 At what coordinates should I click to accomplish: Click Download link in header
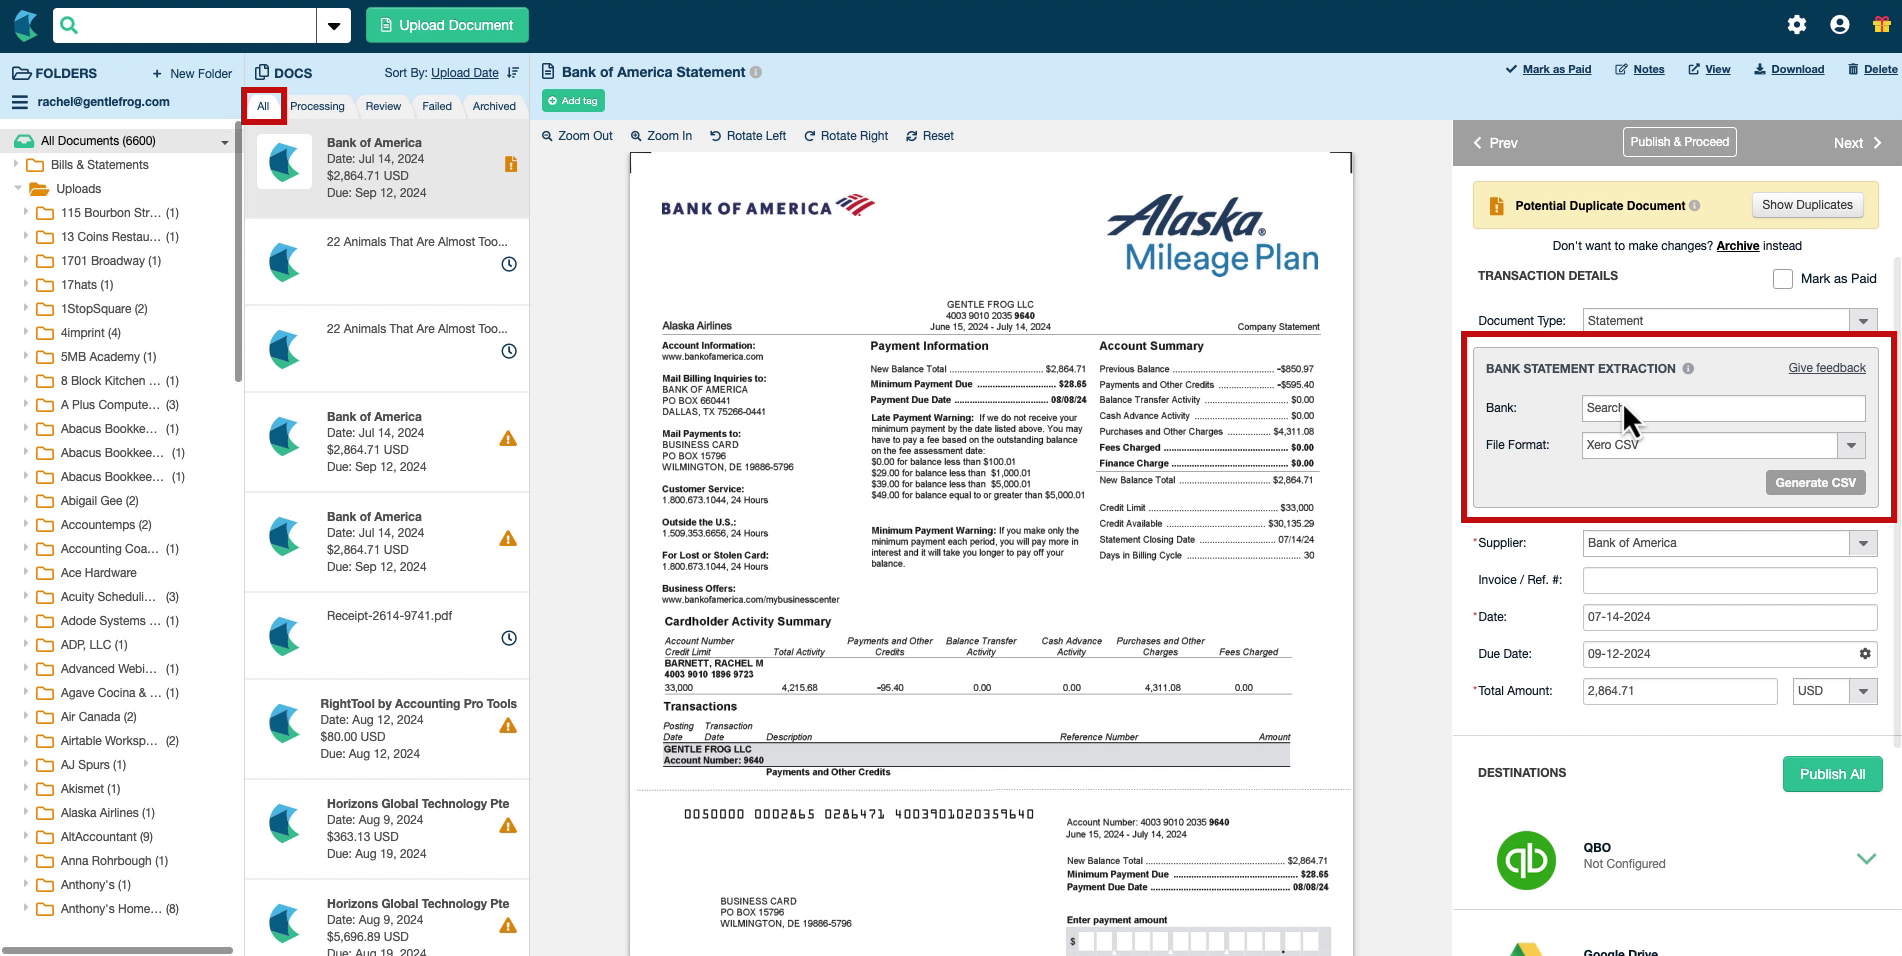point(1789,70)
